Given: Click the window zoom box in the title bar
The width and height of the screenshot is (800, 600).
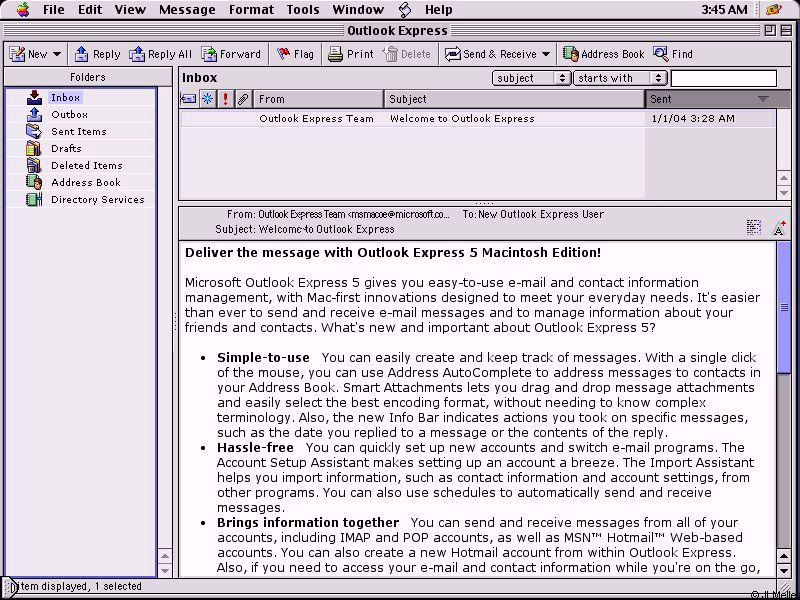Looking at the screenshot, I should pos(770,31).
